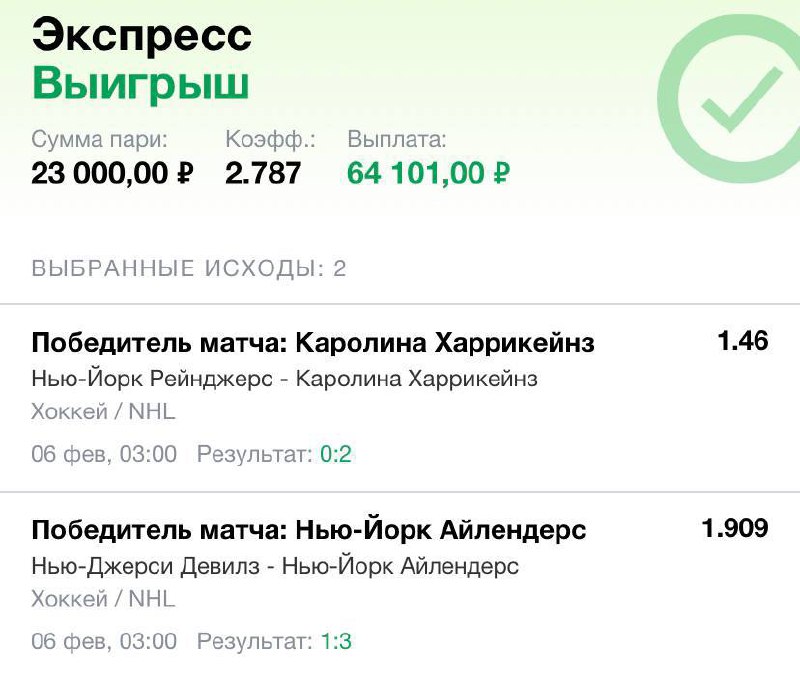This screenshot has width=800, height=677.
Task: Click the 0:2 match result
Action: pos(336,455)
